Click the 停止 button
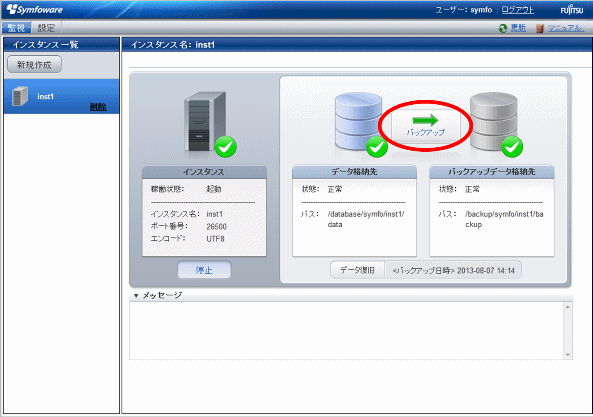593x417 pixels. click(x=204, y=270)
